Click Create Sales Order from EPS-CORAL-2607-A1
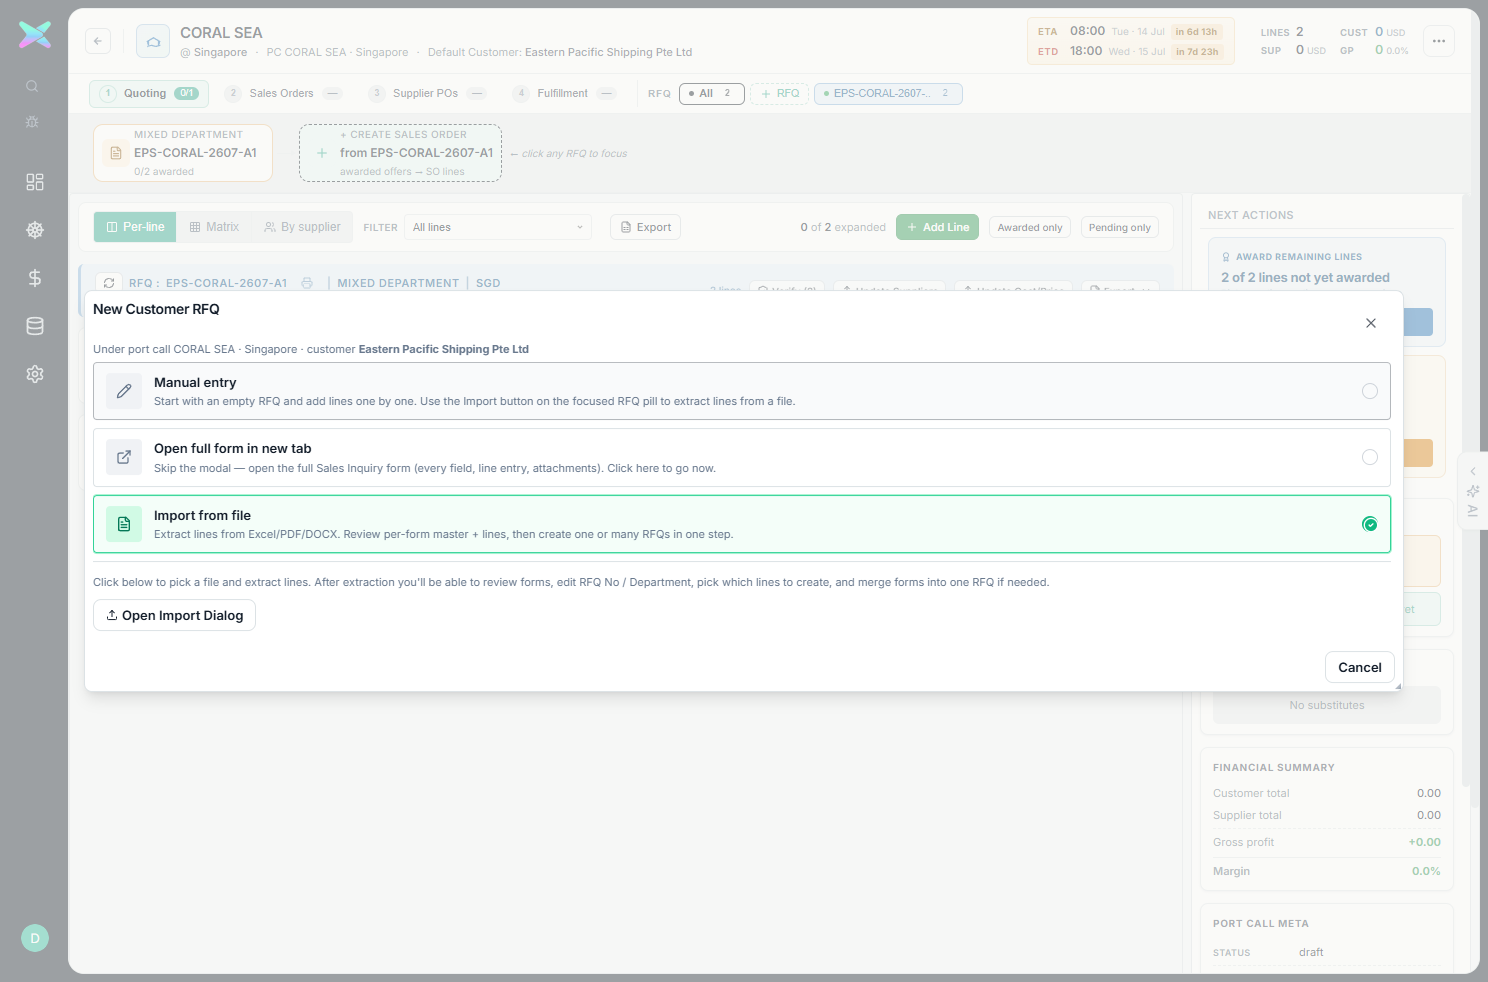1488x982 pixels. point(401,153)
